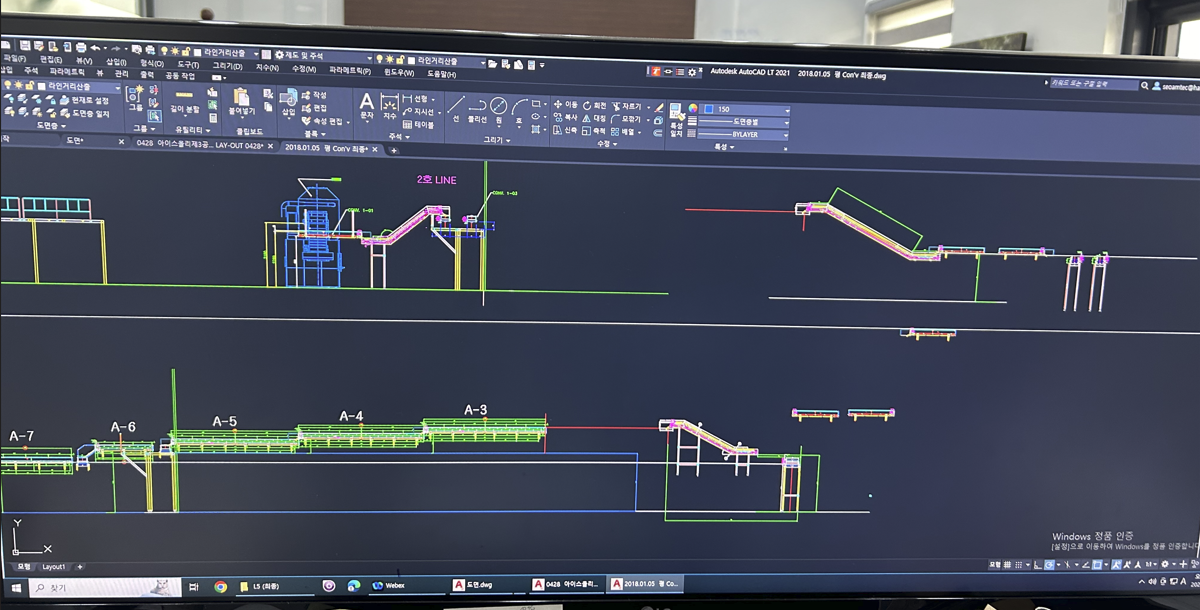Select the 주석 ribbon tab
Viewport: 1200px width, 610px height.
[x=31, y=70]
